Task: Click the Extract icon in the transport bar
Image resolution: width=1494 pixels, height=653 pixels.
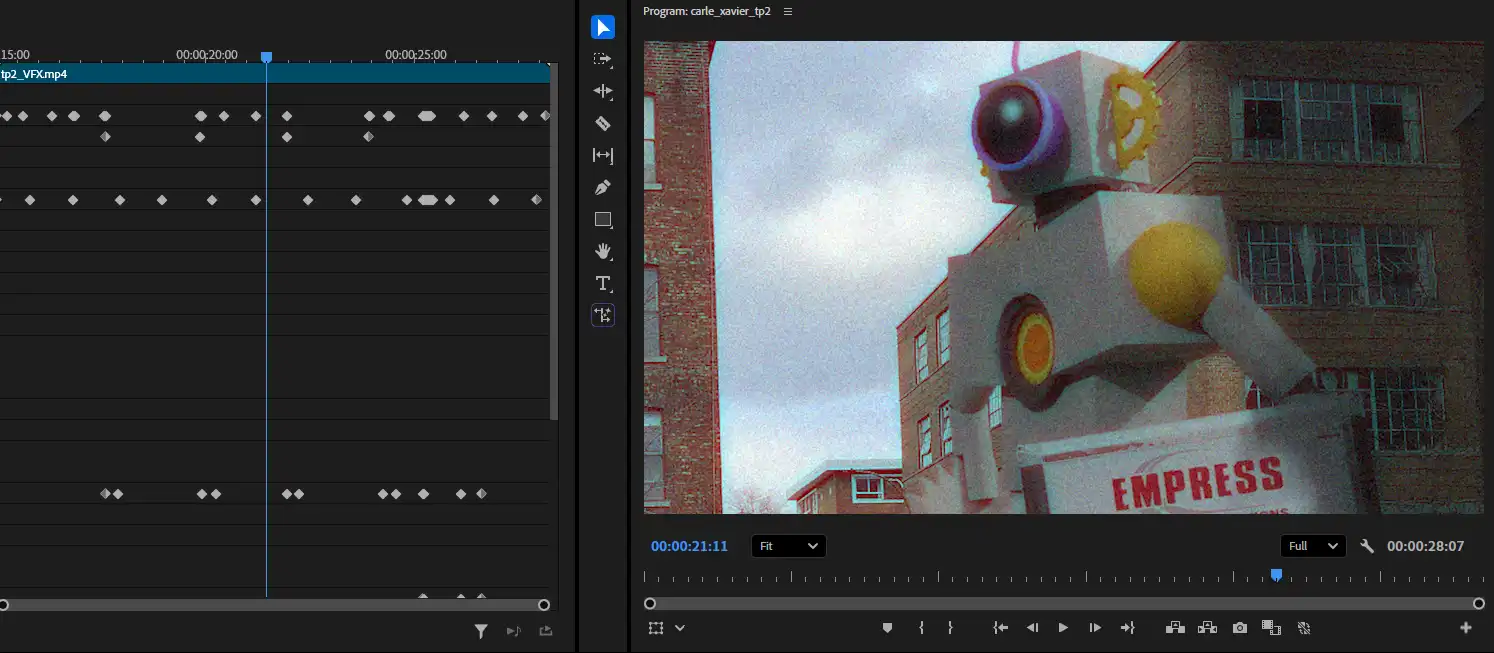Action: 1207,627
